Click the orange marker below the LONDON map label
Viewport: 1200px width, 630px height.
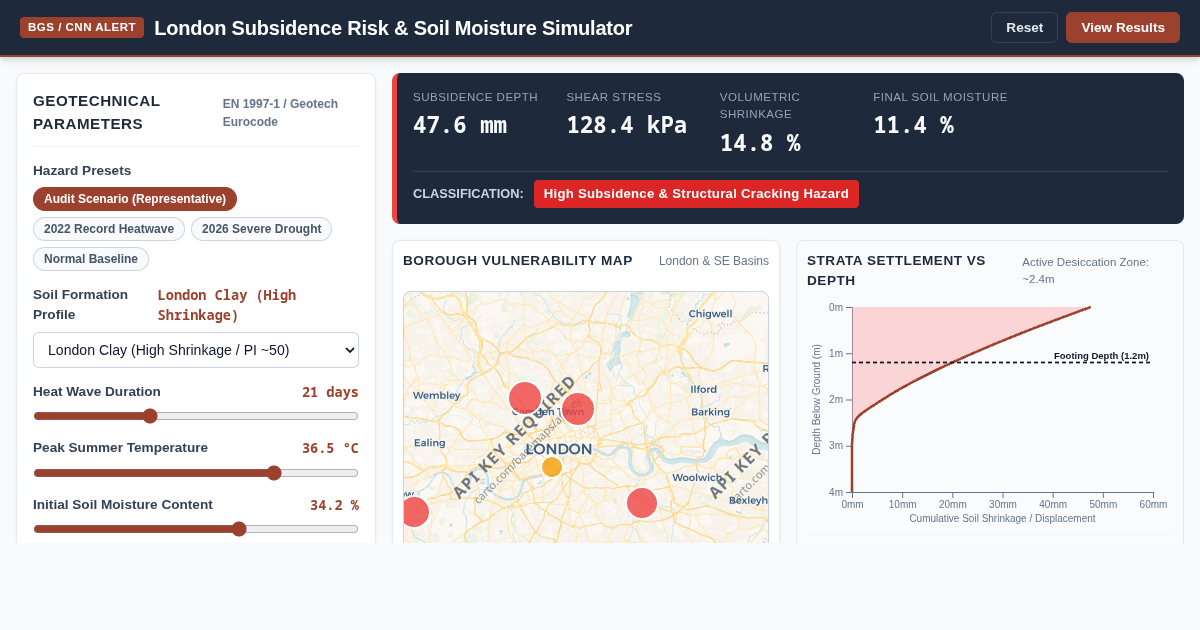(552, 467)
